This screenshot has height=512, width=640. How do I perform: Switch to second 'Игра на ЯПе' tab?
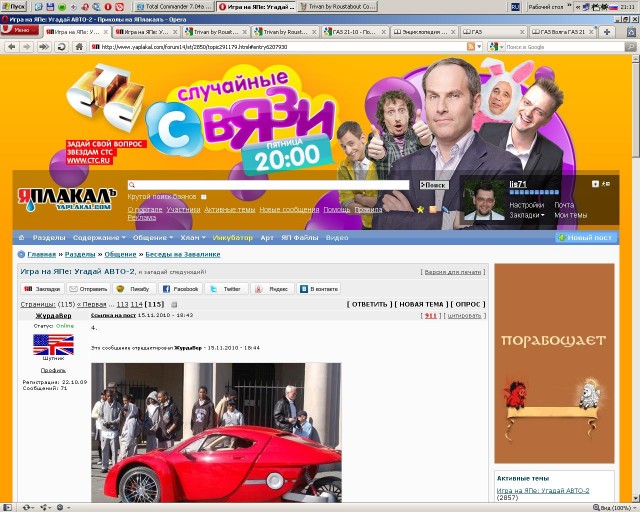pos(146,32)
